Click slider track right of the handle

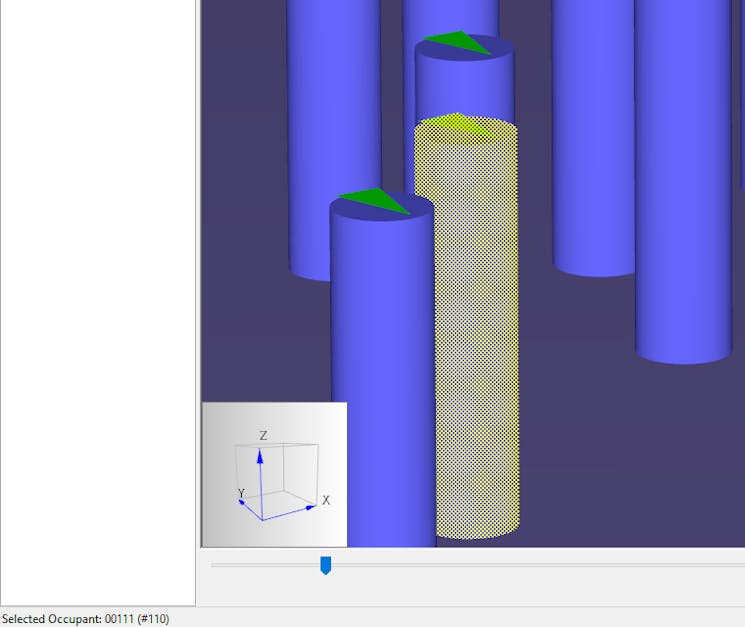pyautogui.click(x=530, y=566)
